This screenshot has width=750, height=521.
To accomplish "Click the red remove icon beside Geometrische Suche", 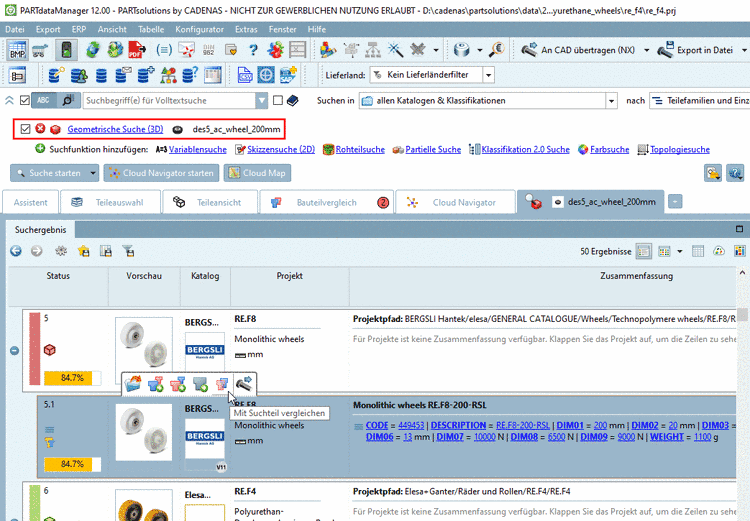I will click(40, 129).
